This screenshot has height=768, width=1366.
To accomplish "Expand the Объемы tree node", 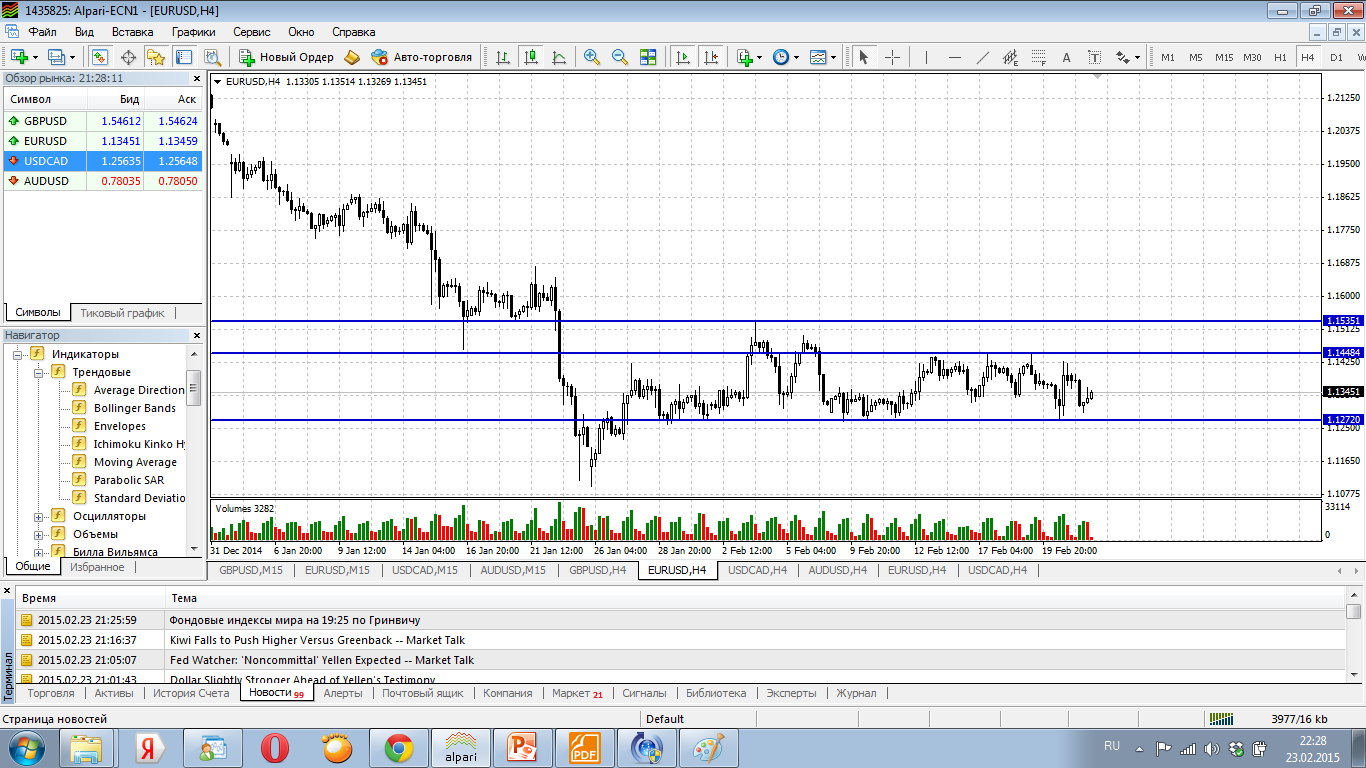I will click(39, 534).
